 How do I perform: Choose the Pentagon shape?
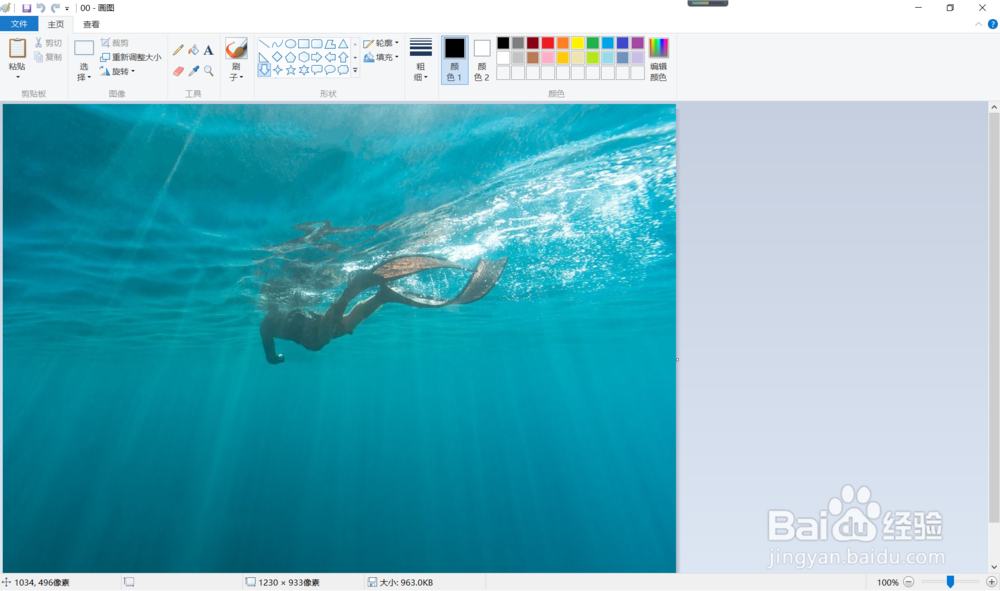pyautogui.click(x=290, y=57)
